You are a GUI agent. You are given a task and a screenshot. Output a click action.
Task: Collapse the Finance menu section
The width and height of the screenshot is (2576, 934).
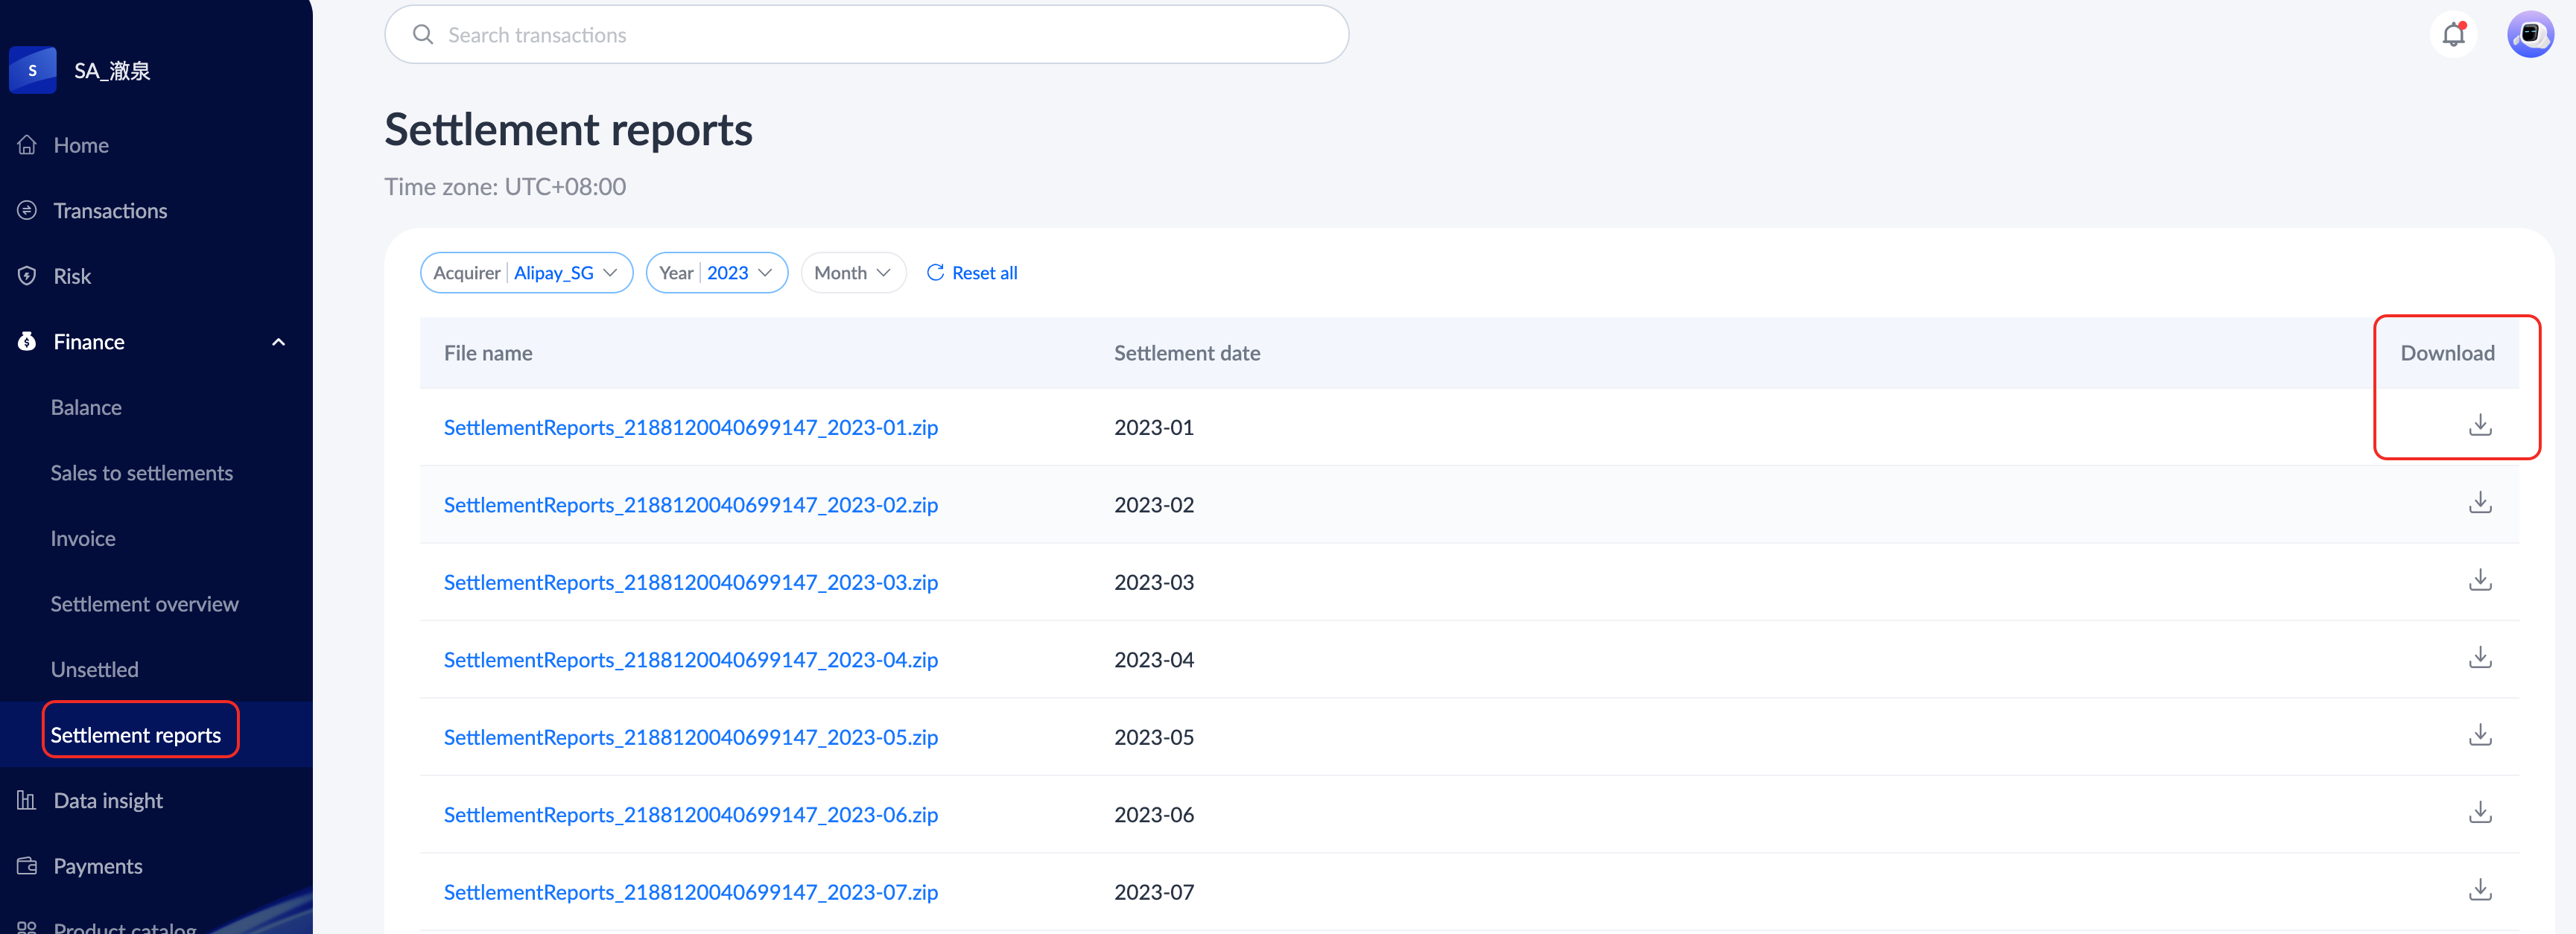pyautogui.click(x=278, y=342)
